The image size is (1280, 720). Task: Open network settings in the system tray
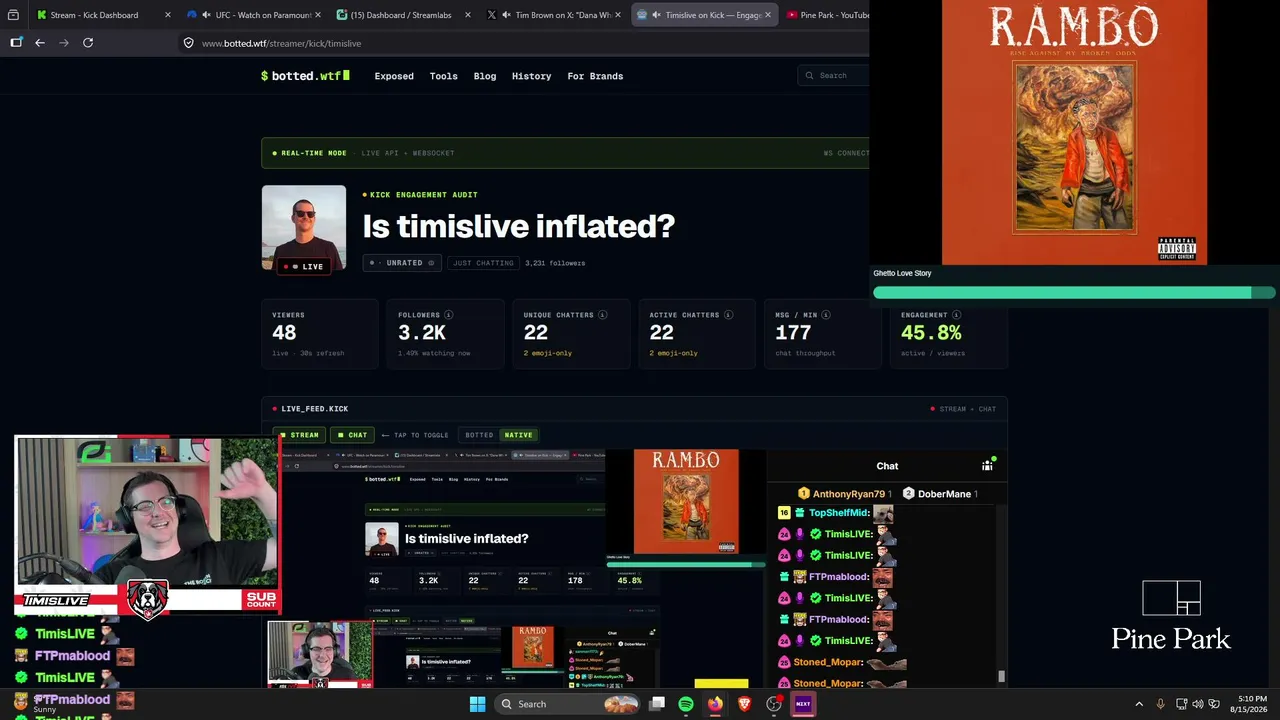click(x=1181, y=704)
